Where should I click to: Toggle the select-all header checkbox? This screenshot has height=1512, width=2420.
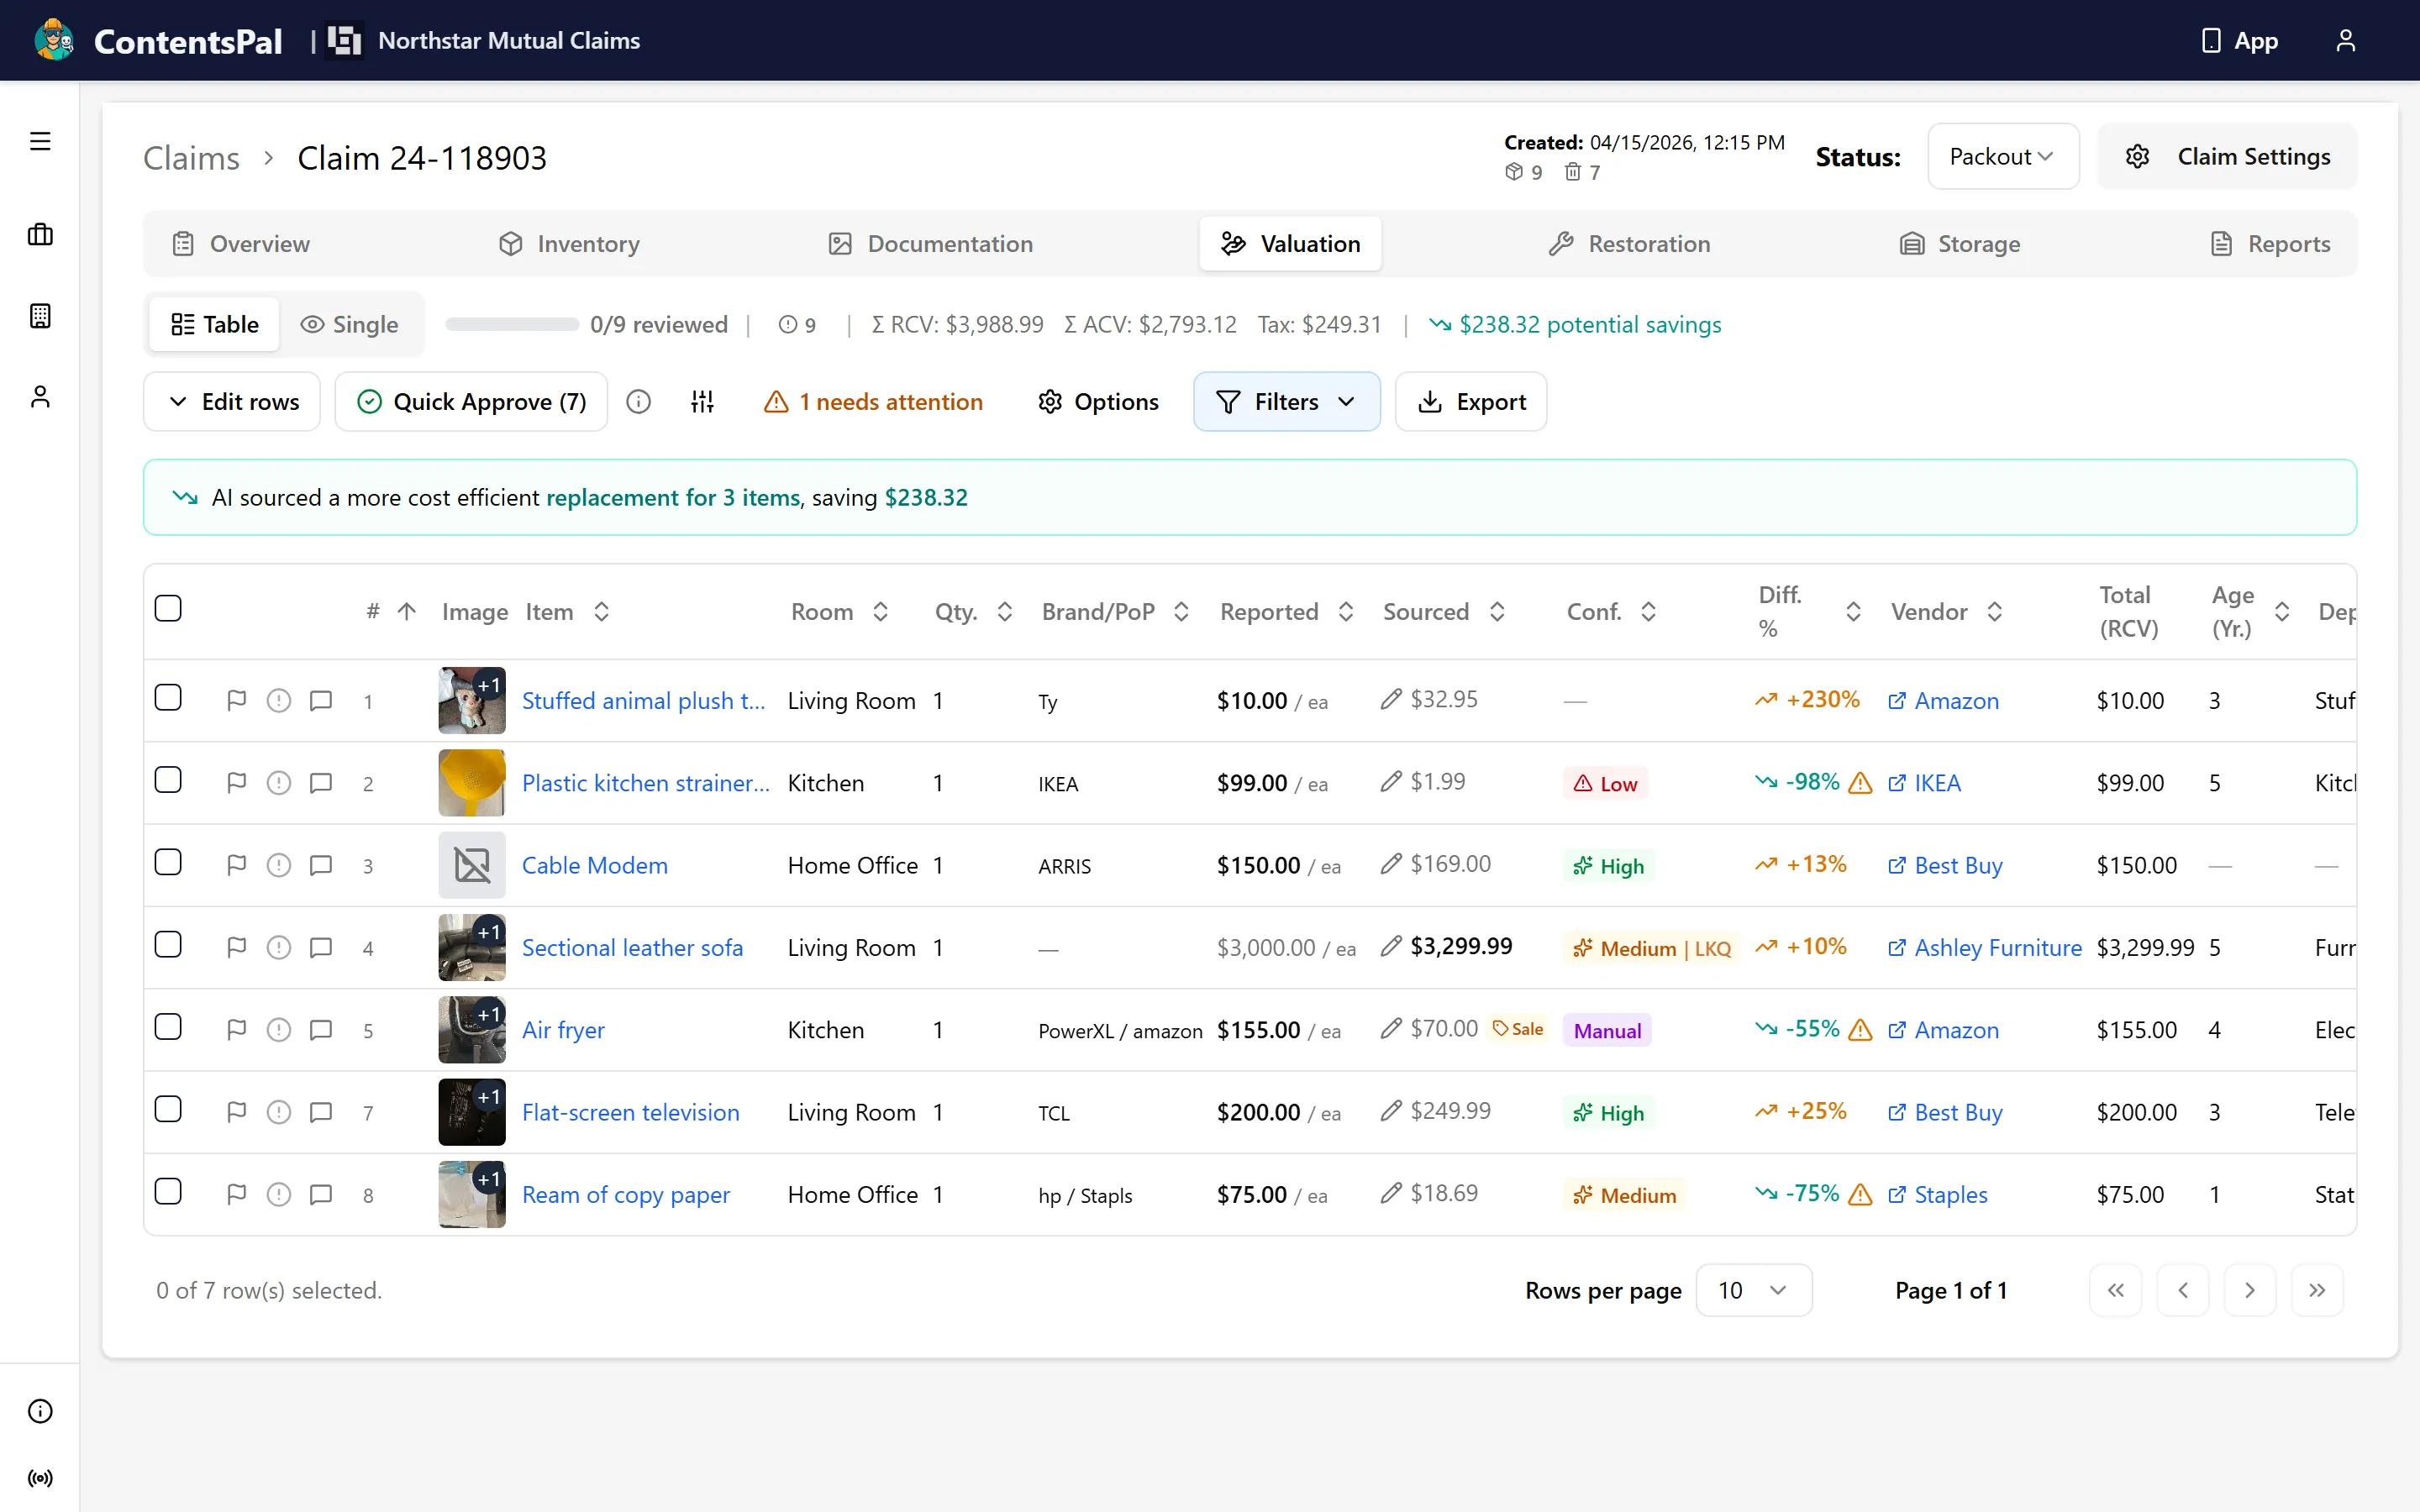[x=168, y=608]
